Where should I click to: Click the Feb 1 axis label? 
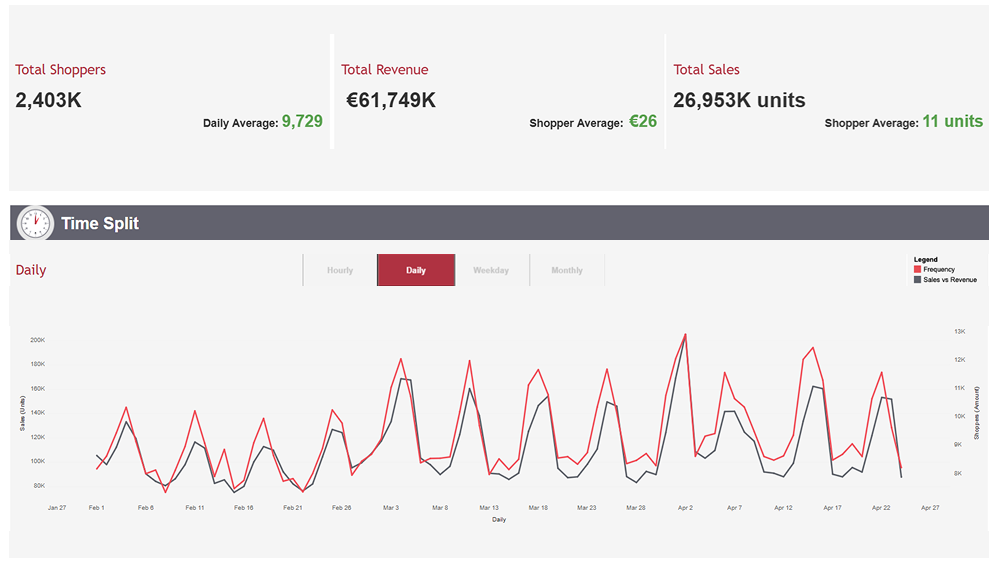tap(97, 508)
